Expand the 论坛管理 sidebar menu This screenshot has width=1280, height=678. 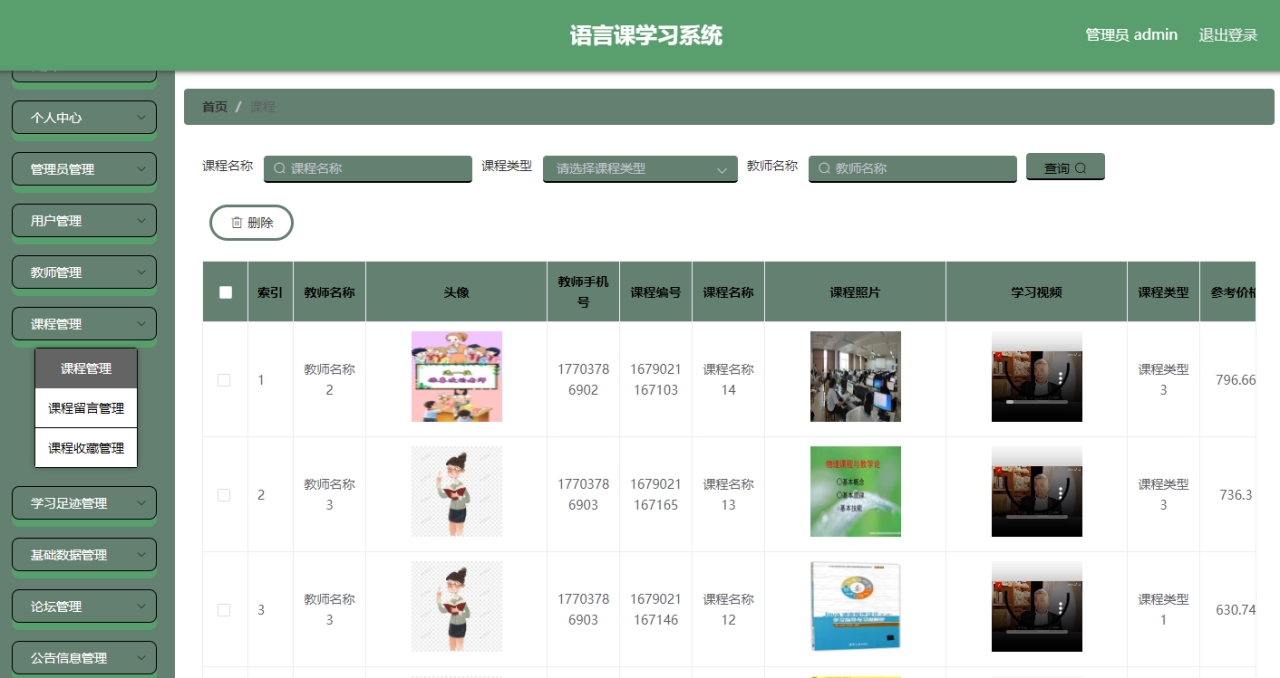tap(84, 606)
